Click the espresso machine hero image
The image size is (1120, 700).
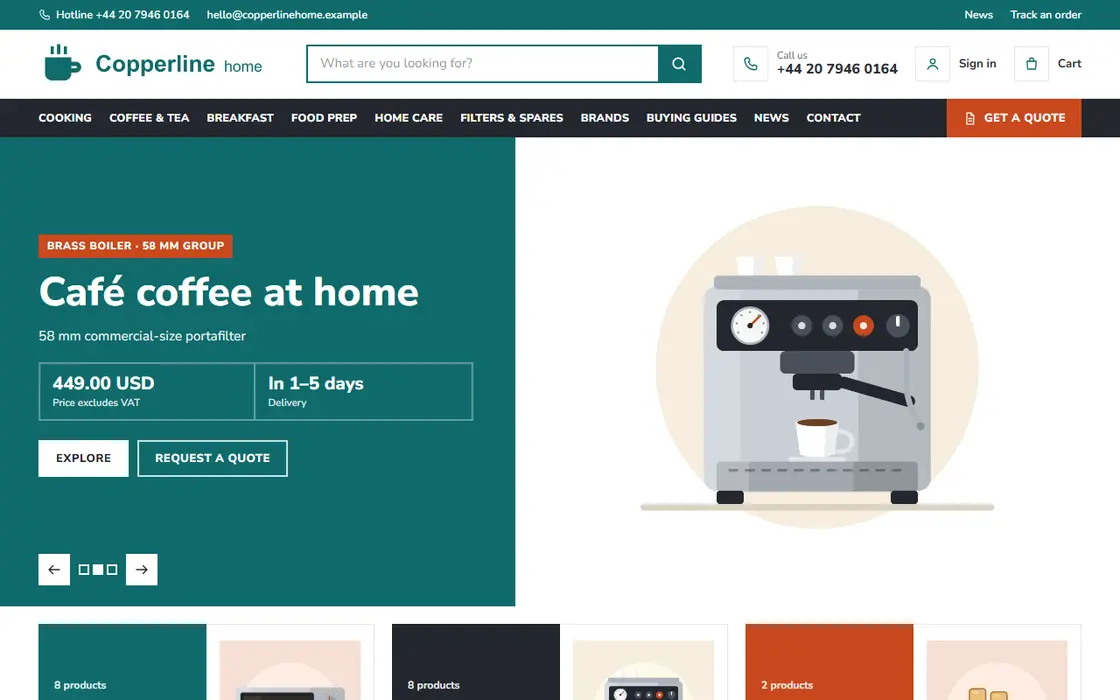[x=817, y=368]
